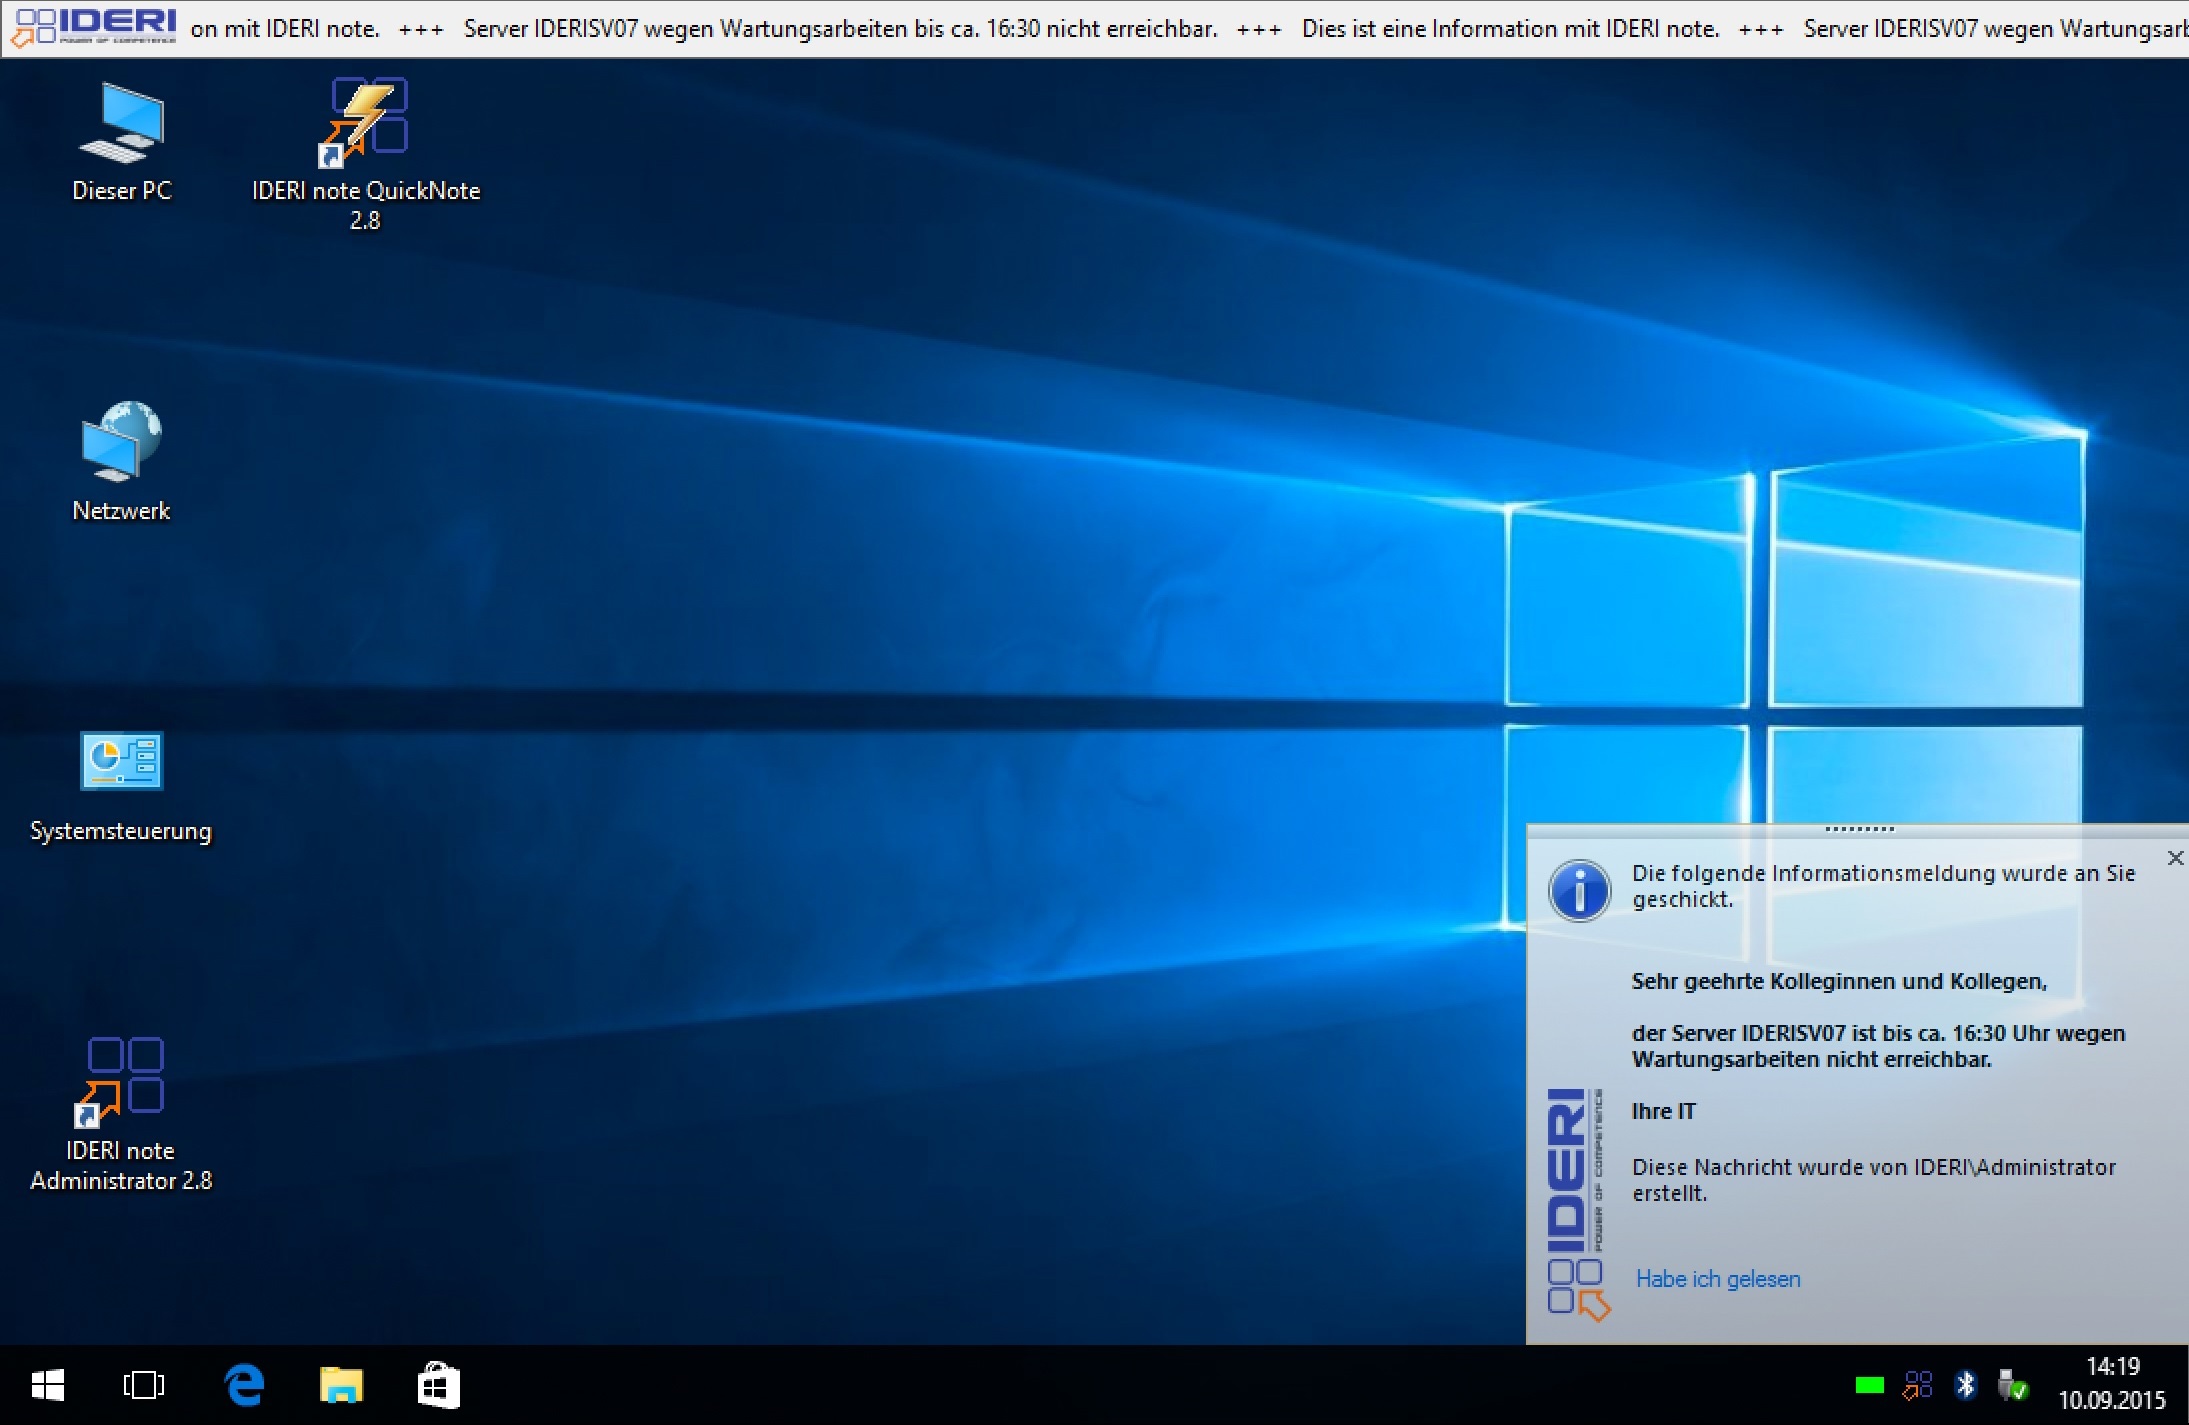This screenshot has width=2189, height=1425.
Task: Launch Microsoft Edge from taskbar
Action: click(244, 1386)
